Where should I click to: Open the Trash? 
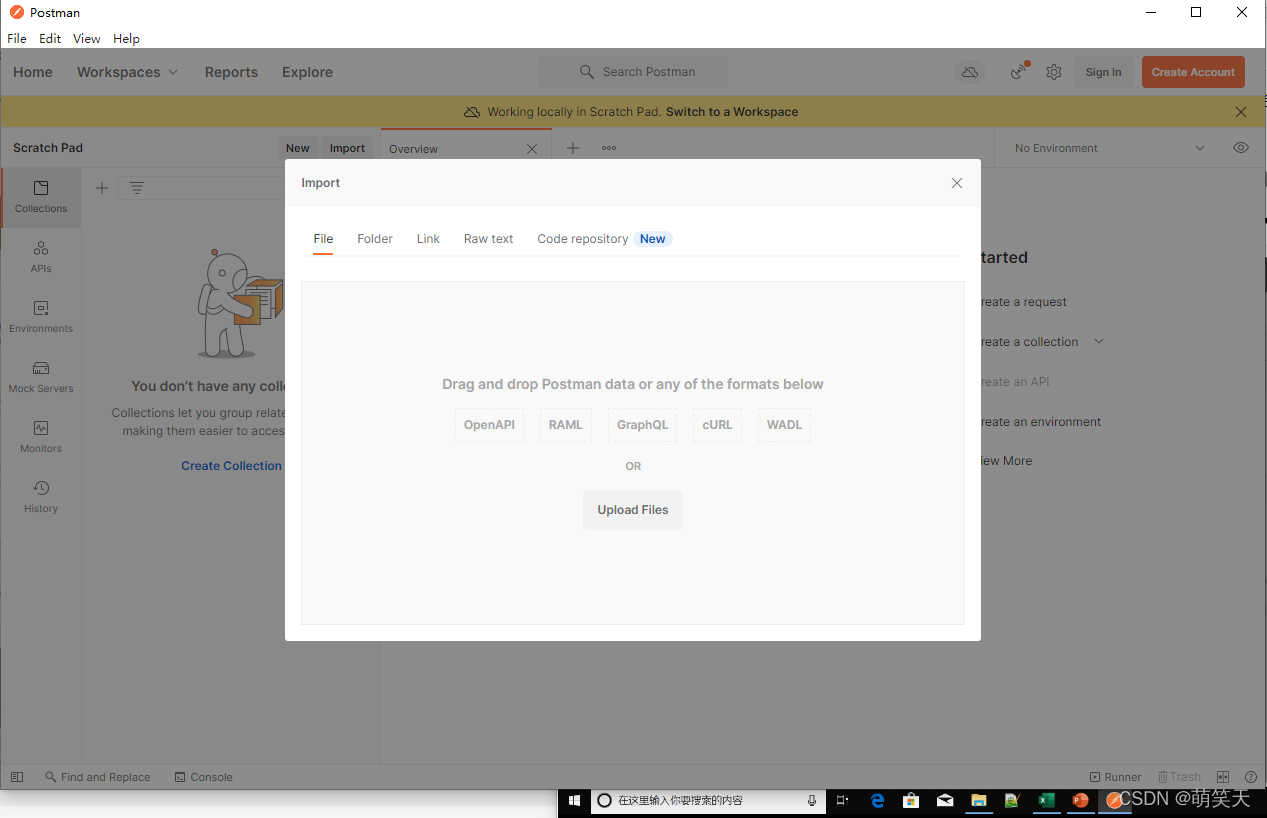[1179, 777]
